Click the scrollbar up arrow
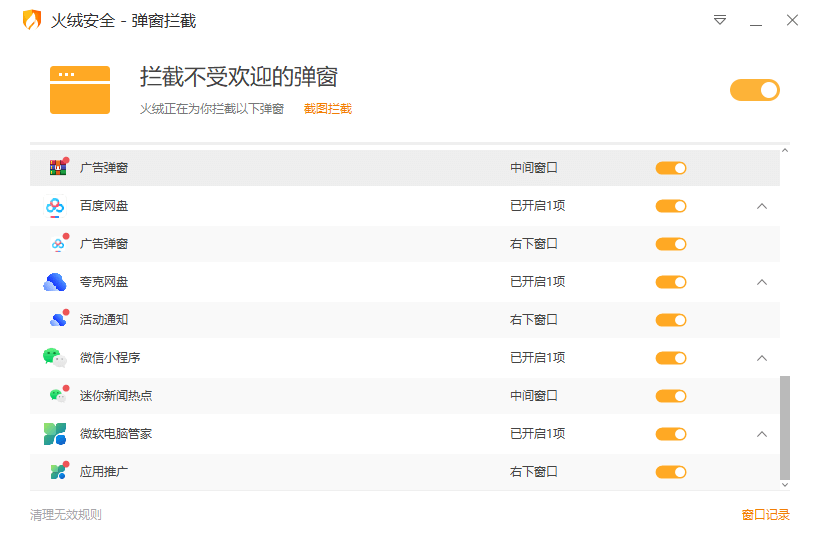Viewport: 820px width, 540px height. click(784, 151)
